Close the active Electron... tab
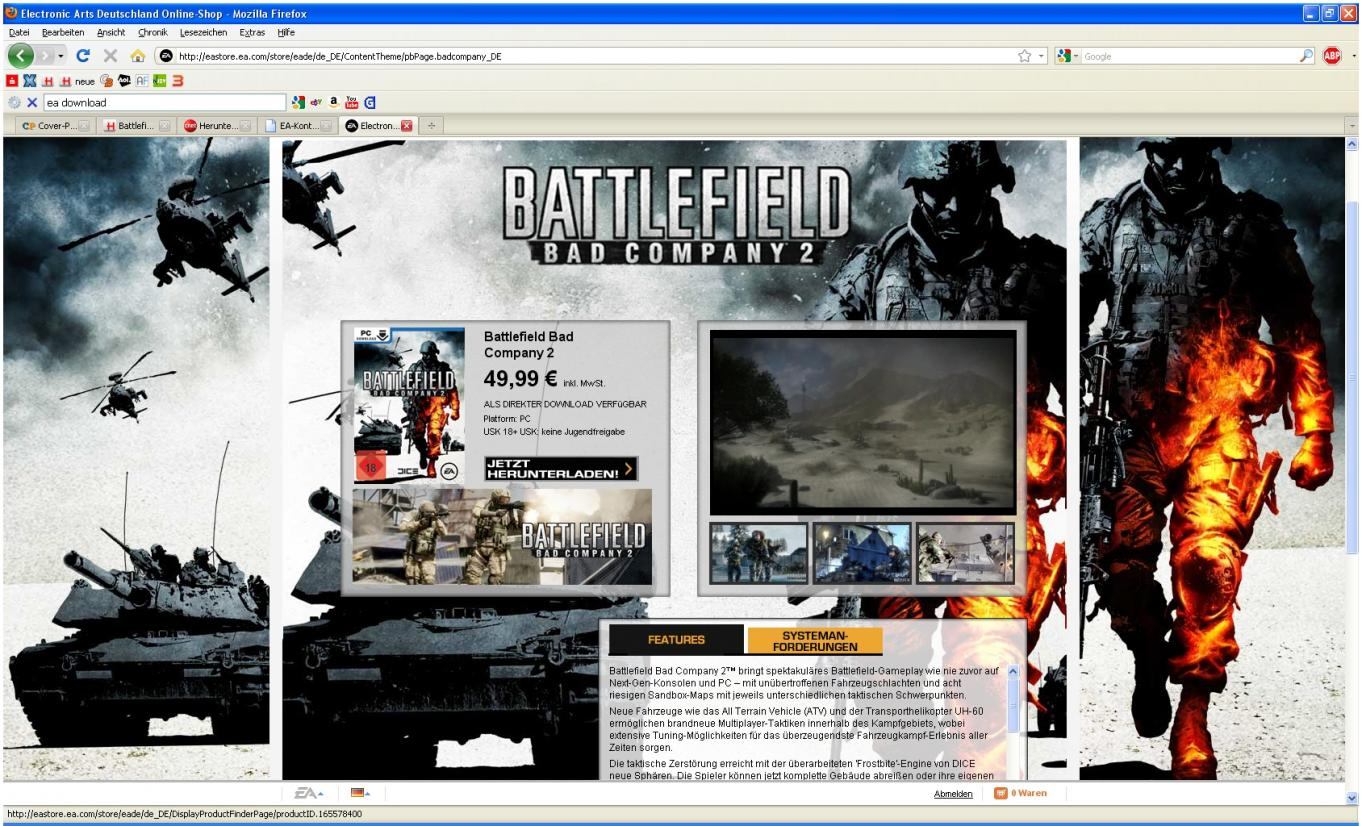Image resolution: width=1362 pixels, height=826 pixels. coord(407,126)
